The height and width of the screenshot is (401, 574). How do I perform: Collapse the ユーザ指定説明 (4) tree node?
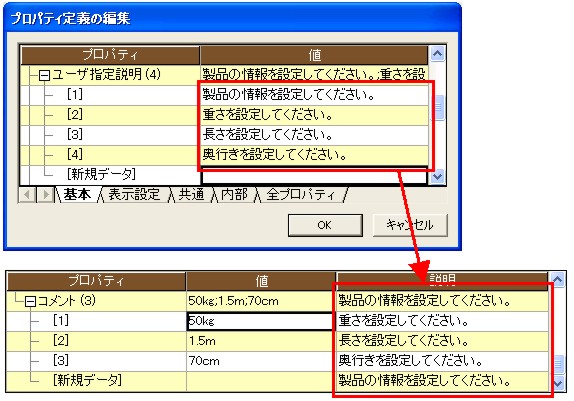coord(44,76)
